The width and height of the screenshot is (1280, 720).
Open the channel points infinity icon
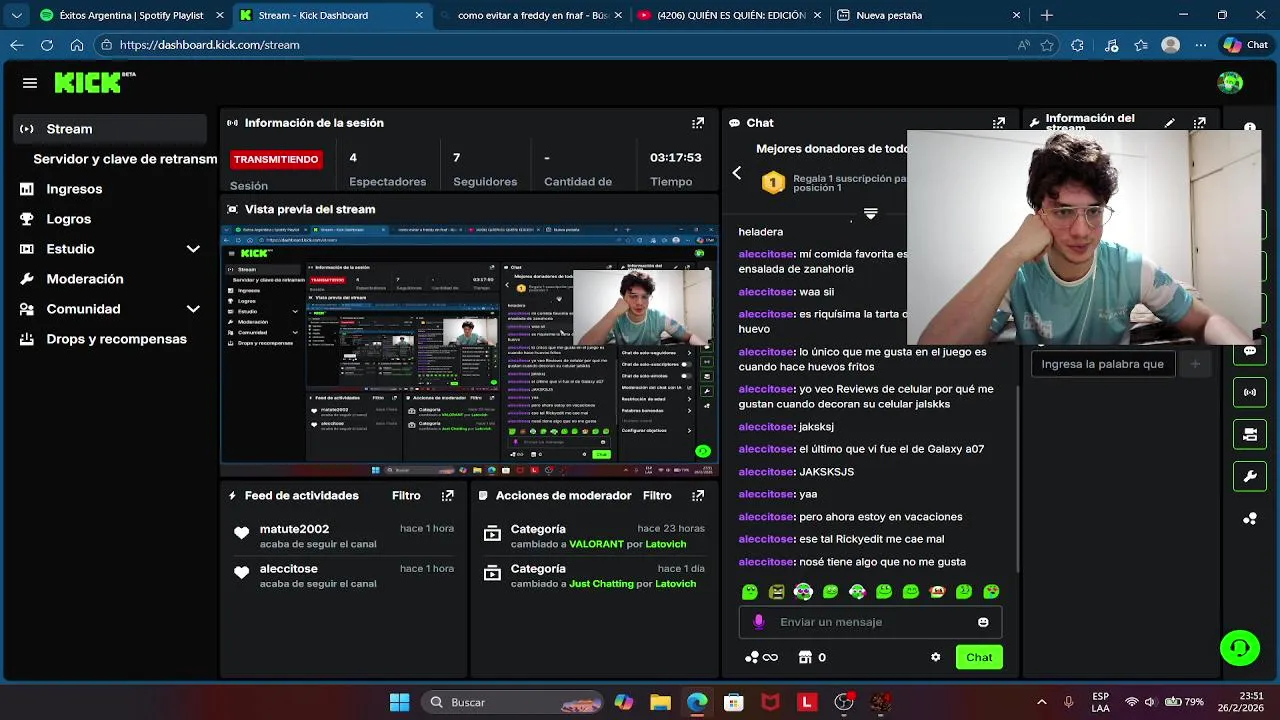pyautogui.click(x=762, y=657)
